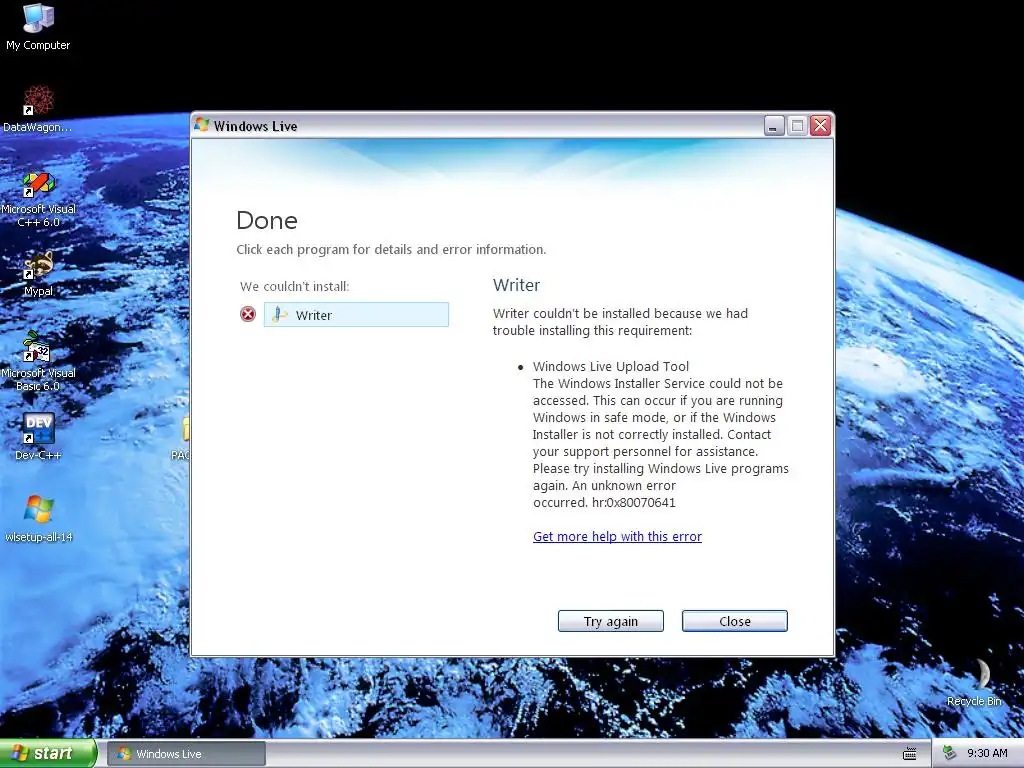Click the Windows Live taskbar button
This screenshot has width=1024, height=768.
click(x=186, y=754)
